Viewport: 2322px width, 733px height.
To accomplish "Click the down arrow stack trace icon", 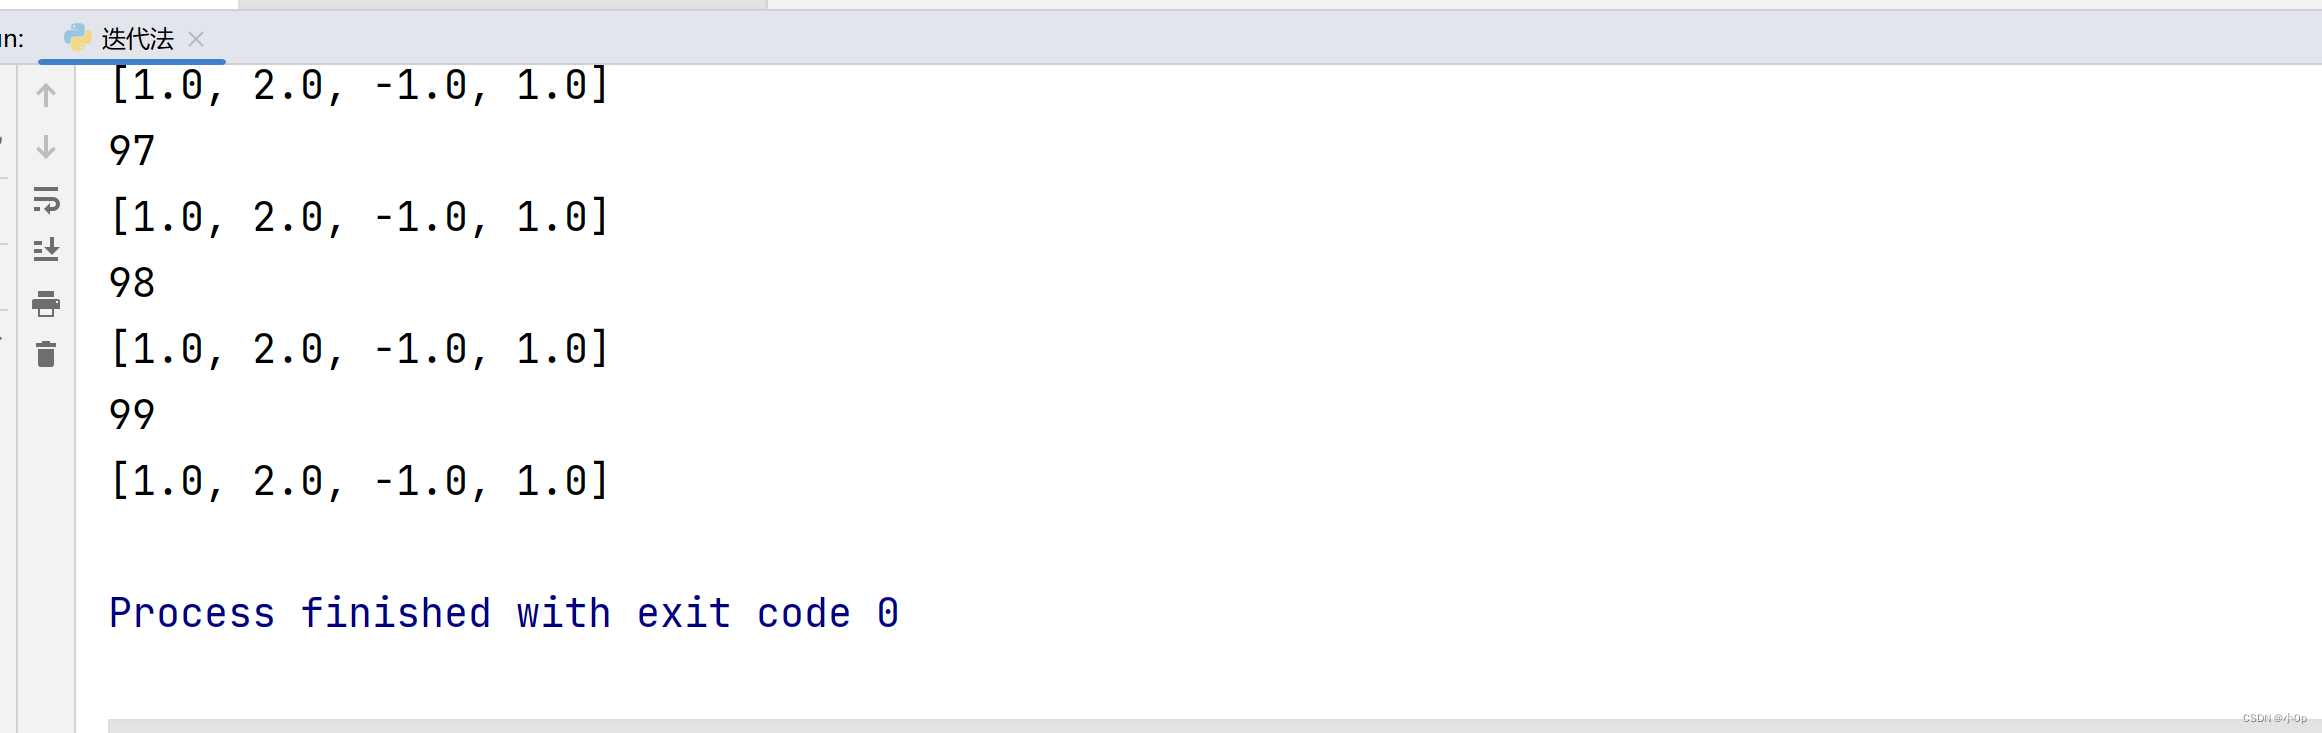I will (x=46, y=147).
